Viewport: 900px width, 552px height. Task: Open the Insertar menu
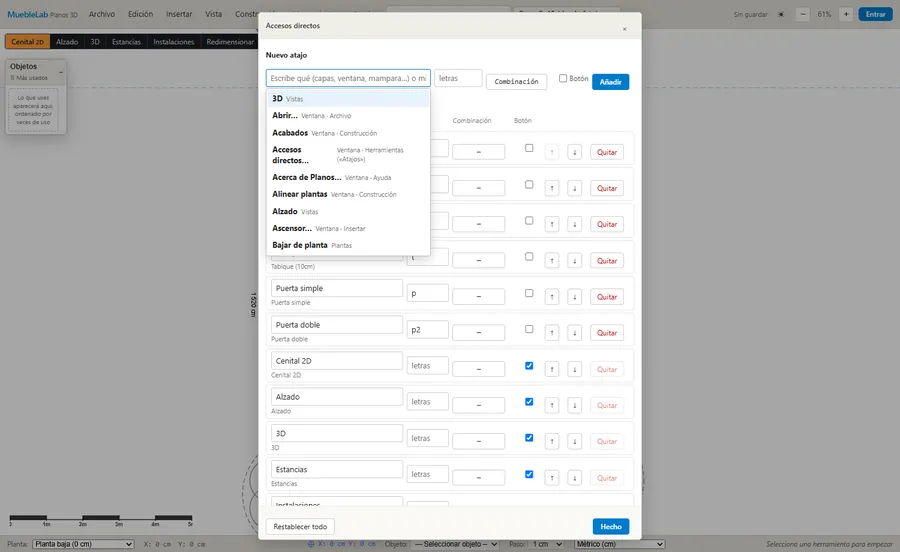tap(179, 14)
